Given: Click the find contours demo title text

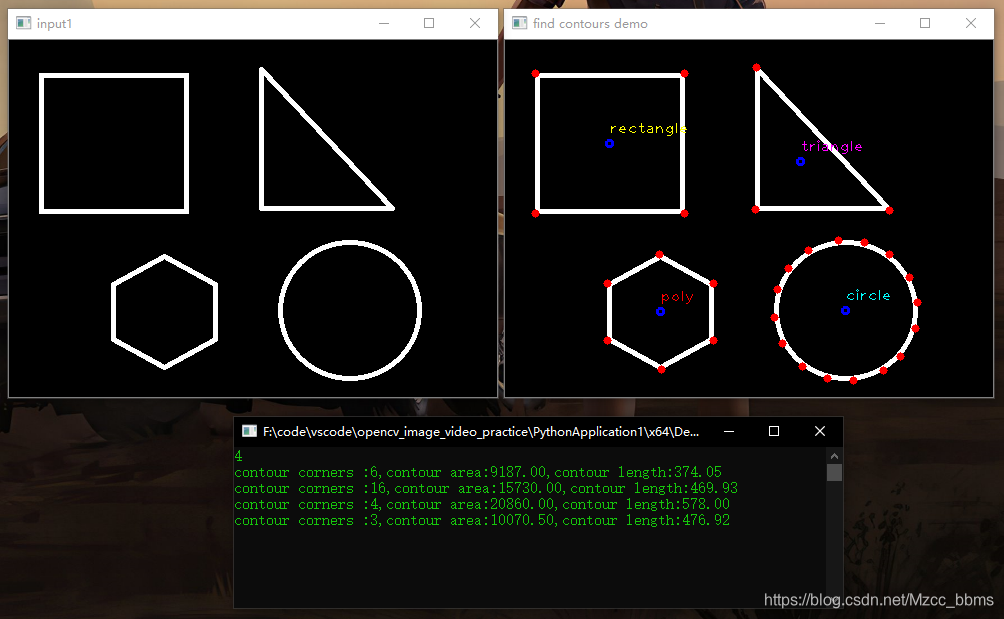Looking at the screenshot, I should click(590, 24).
